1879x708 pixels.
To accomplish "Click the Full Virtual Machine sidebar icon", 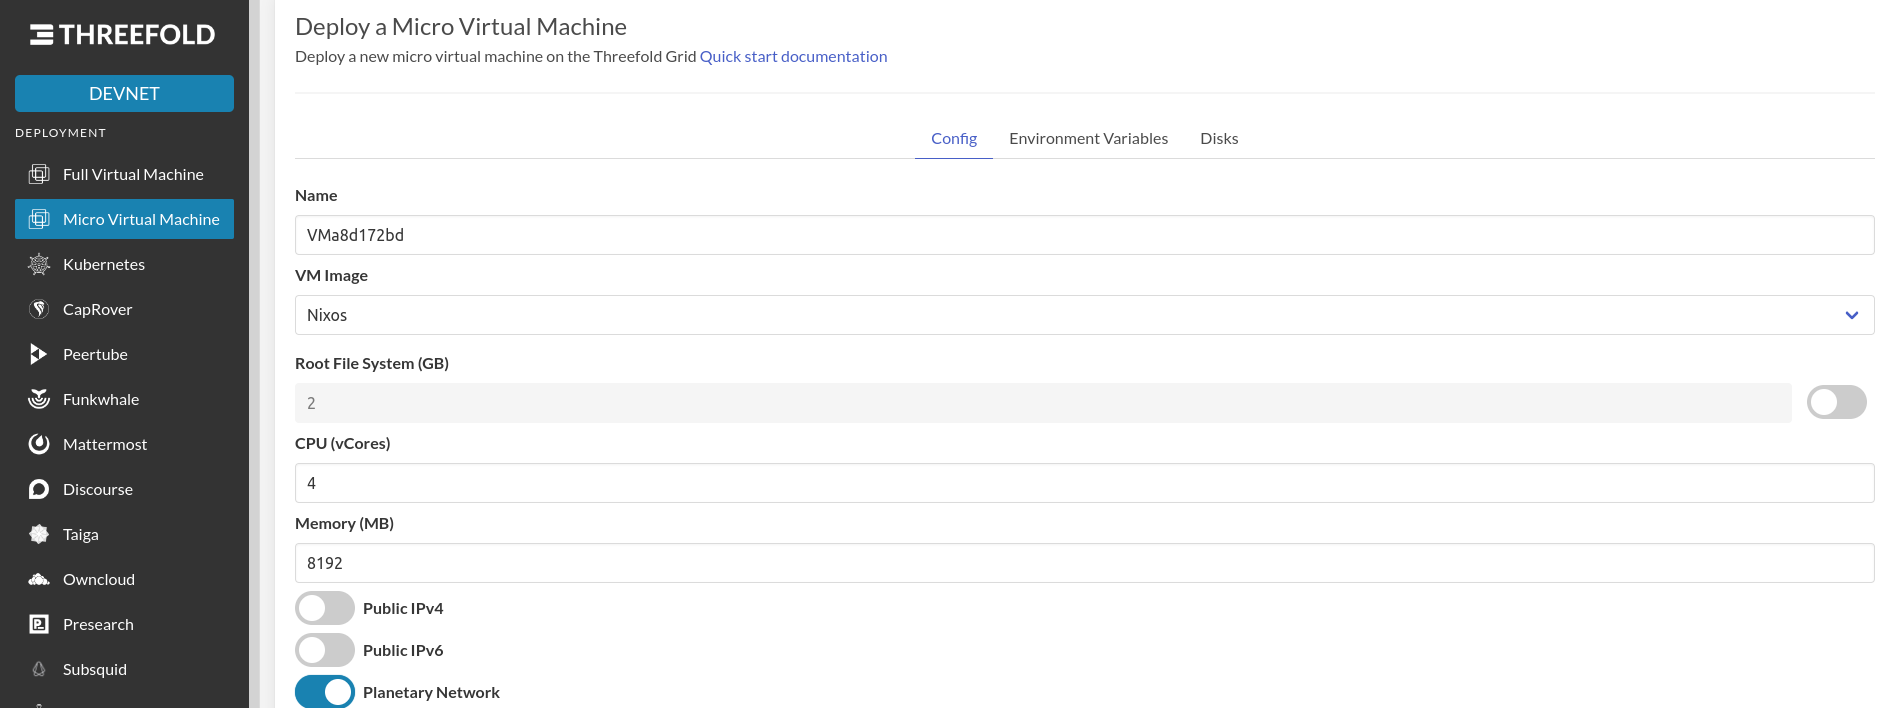I will point(39,174).
